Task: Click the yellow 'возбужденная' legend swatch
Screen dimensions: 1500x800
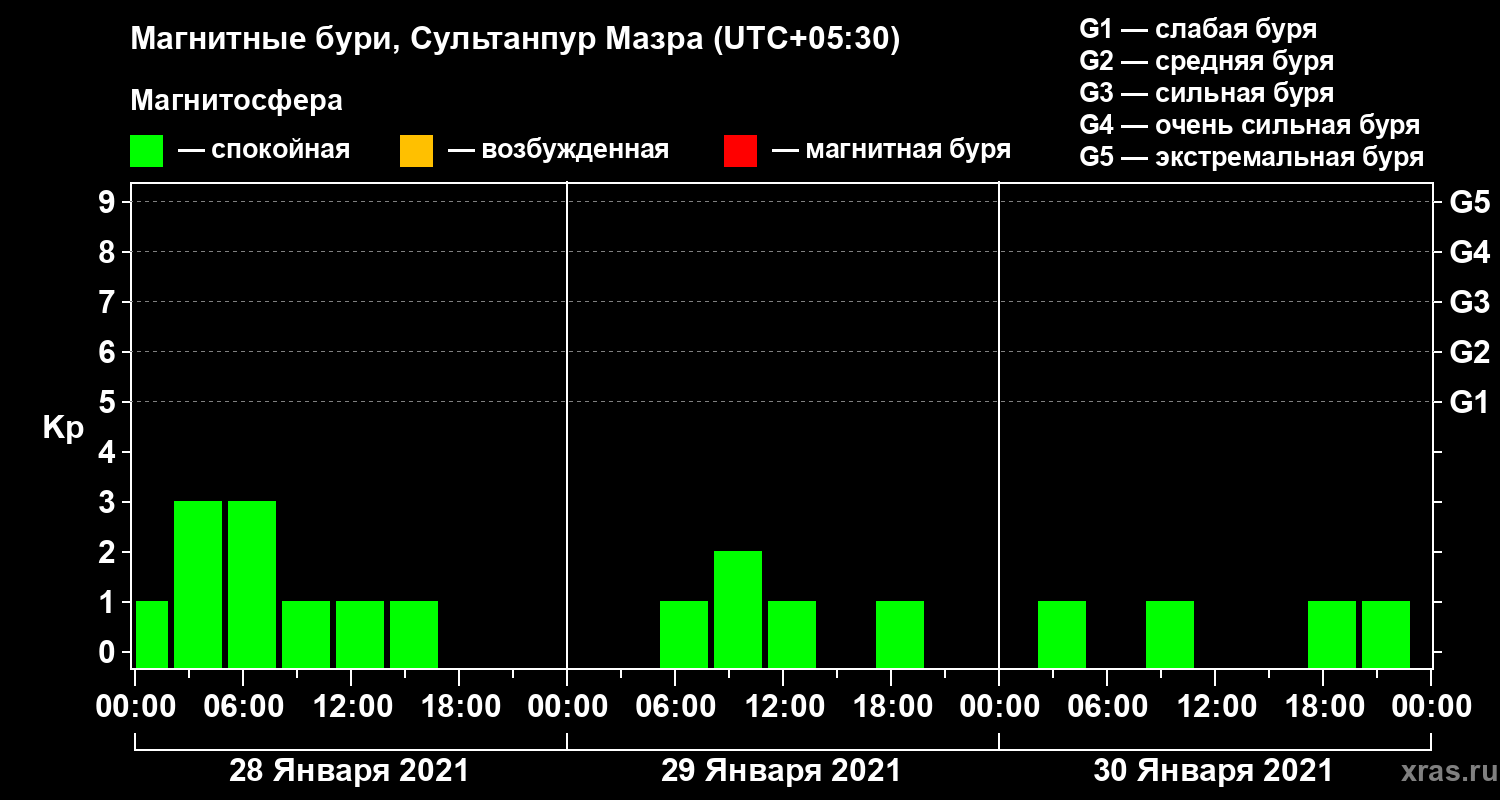Action: [x=416, y=151]
